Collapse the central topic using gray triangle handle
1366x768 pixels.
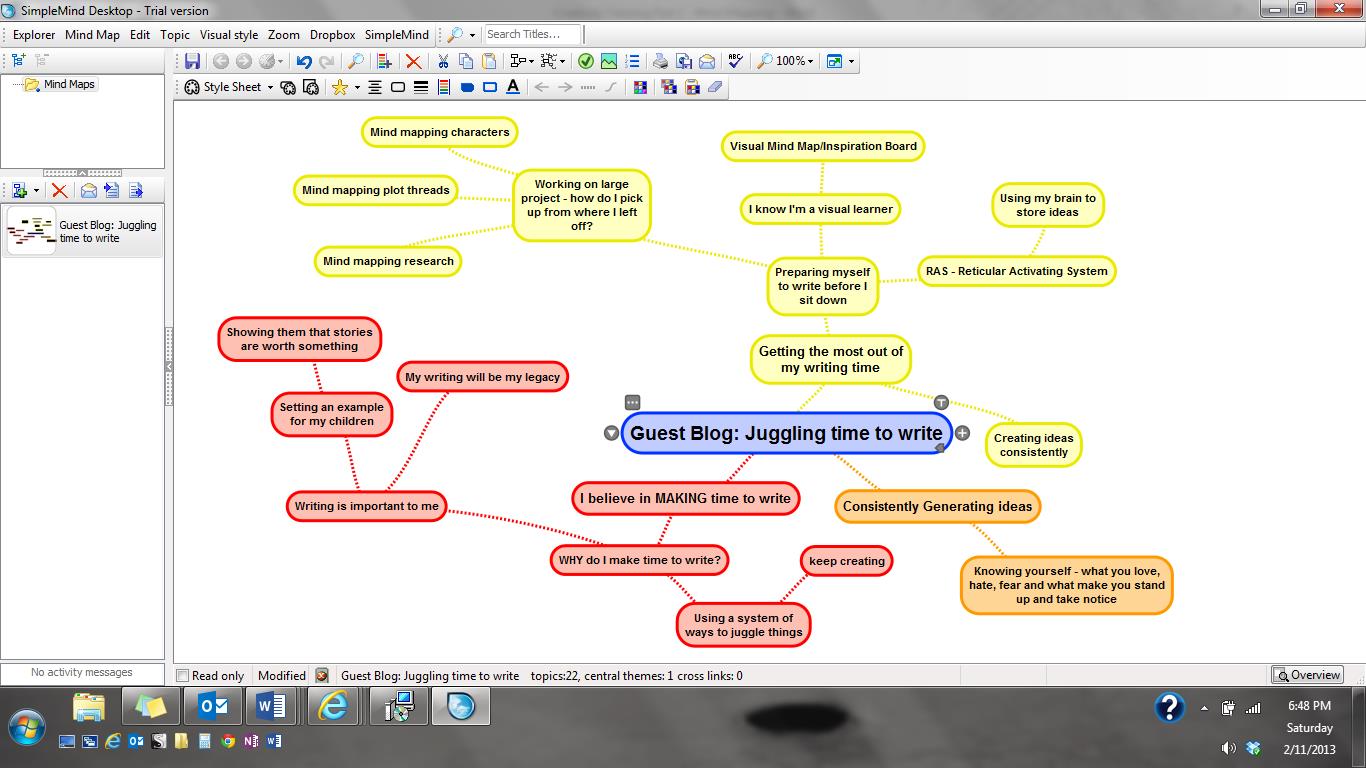pos(612,433)
